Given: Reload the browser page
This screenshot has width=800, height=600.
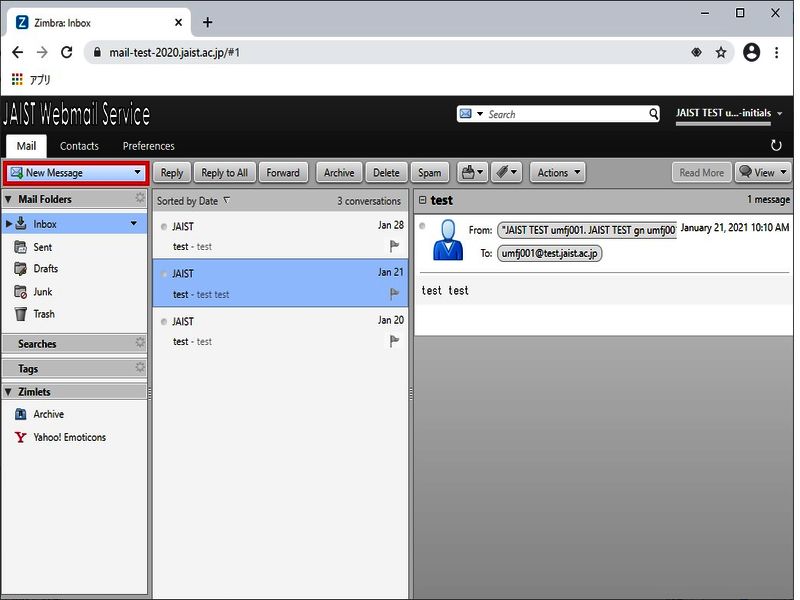Looking at the screenshot, I should pyautogui.click(x=66, y=52).
